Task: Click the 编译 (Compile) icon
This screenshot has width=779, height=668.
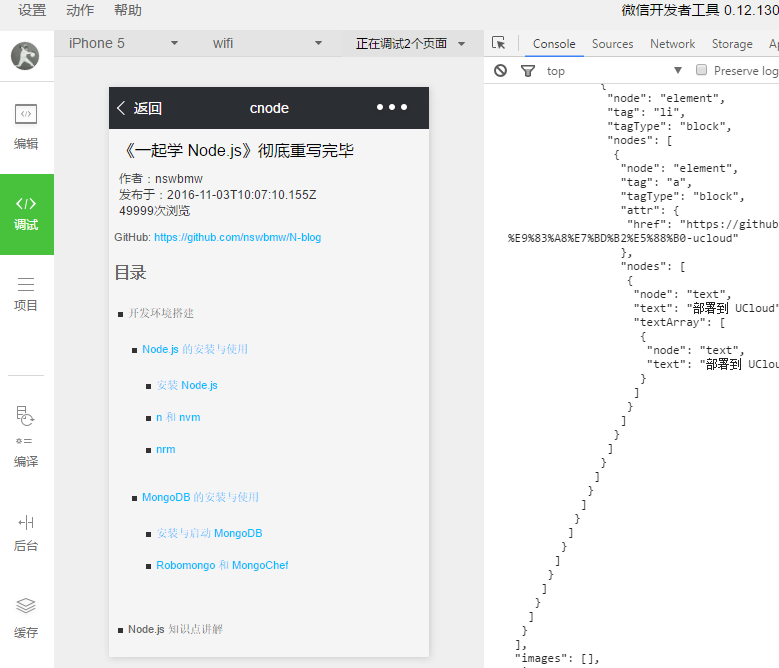Action: [x=26, y=437]
